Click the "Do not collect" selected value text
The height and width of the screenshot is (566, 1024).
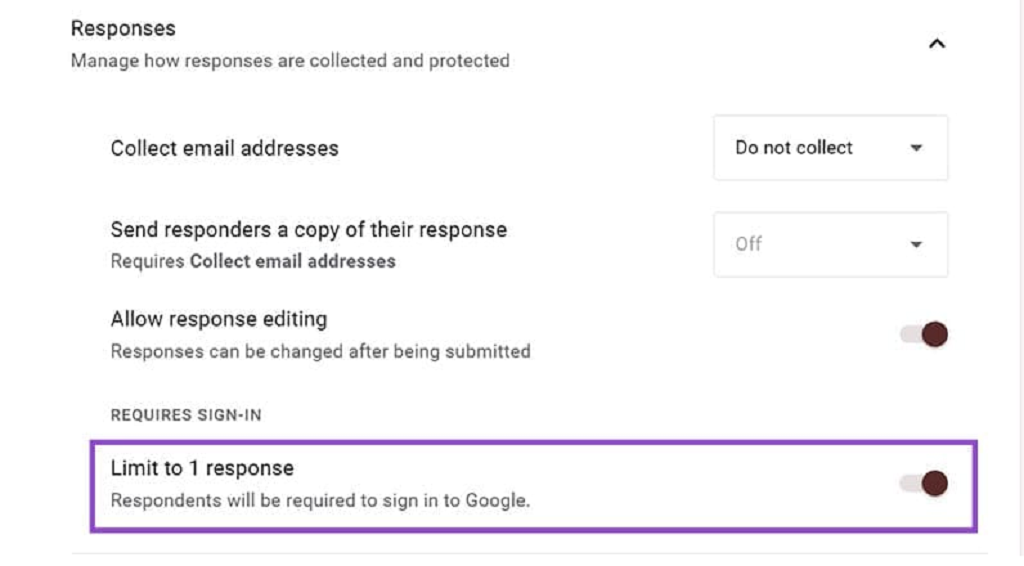794,148
